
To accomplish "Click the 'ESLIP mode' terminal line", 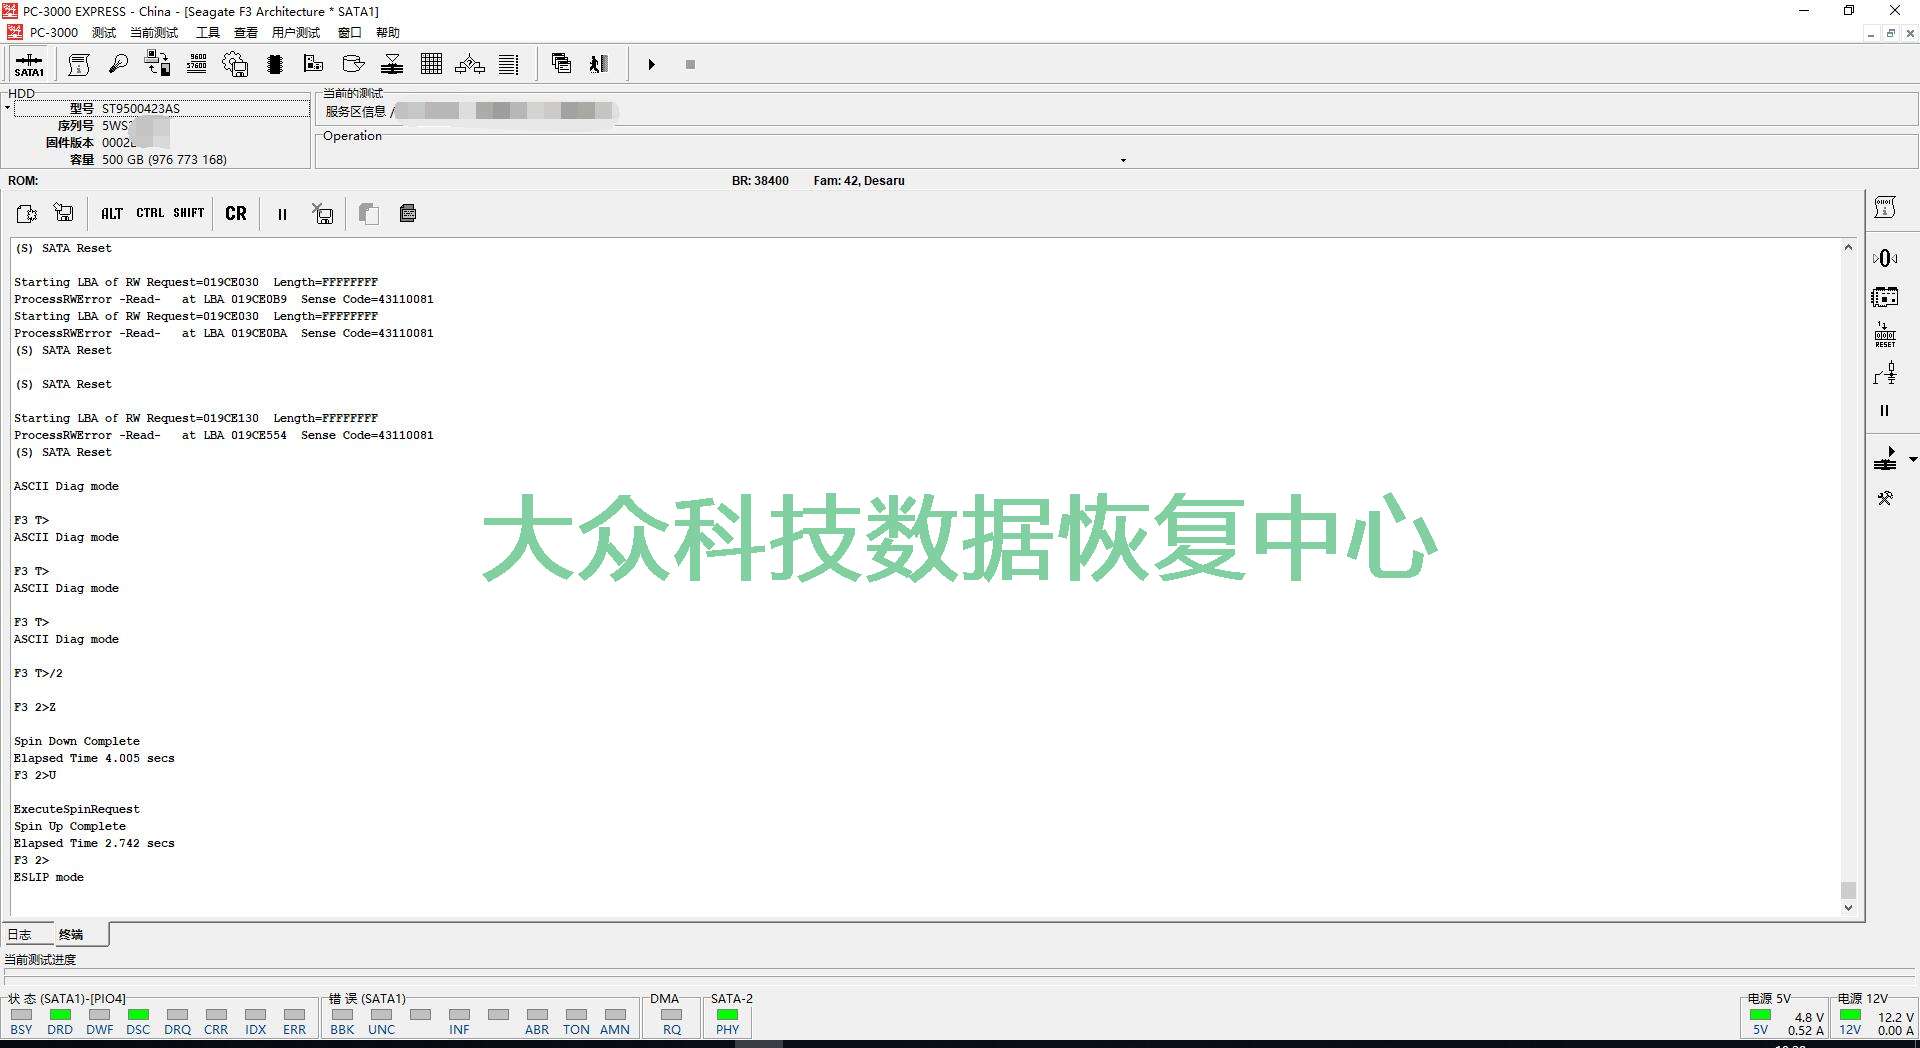I will (49, 877).
